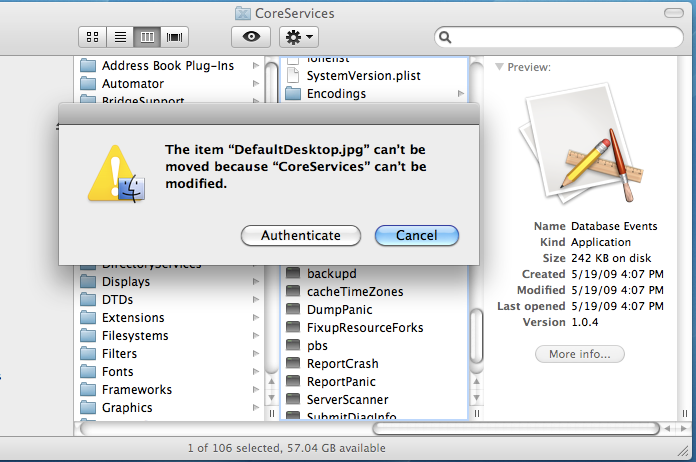Screen dimensions: 696x462
Task: Switch to list view
Action: [120, 37]
